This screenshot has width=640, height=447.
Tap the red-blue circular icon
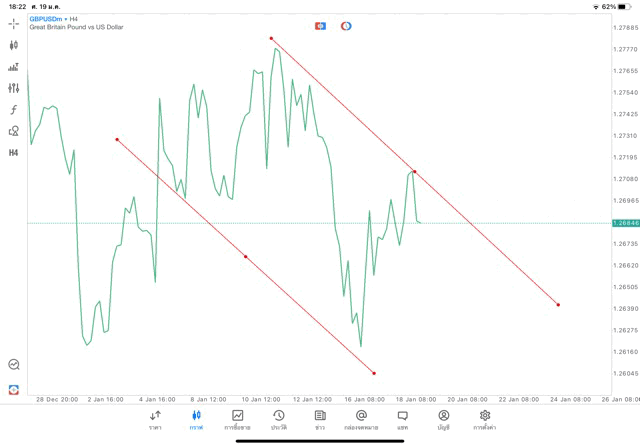[346, 25]
